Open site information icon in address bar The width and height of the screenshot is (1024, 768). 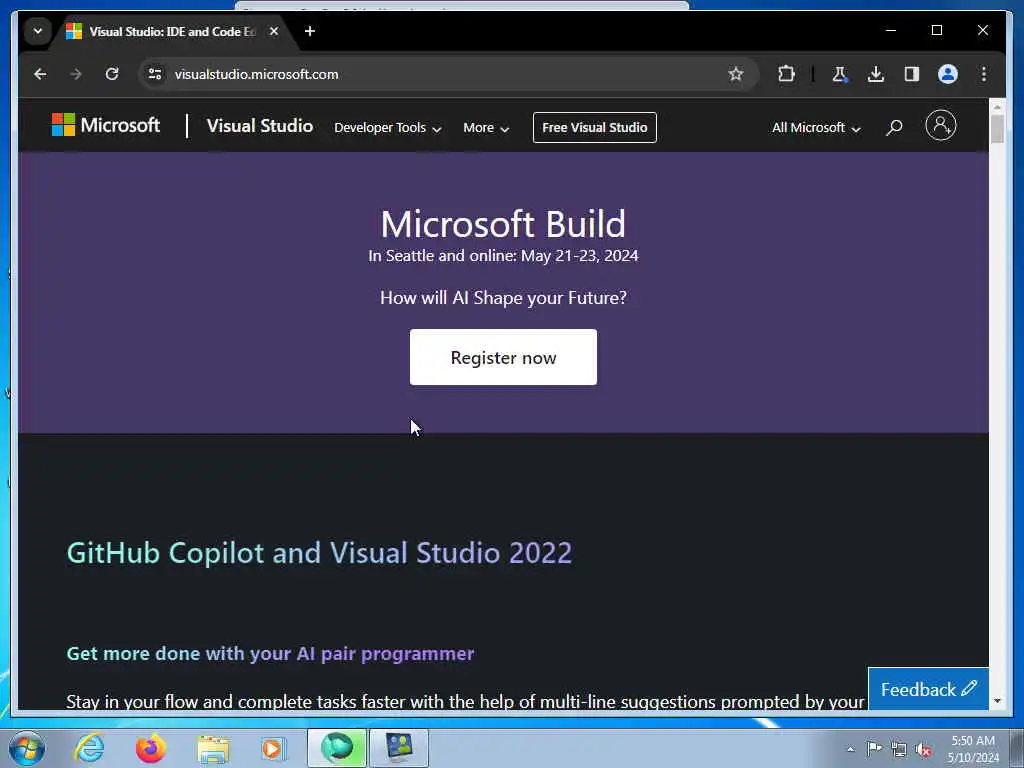[x=155, y=74]
